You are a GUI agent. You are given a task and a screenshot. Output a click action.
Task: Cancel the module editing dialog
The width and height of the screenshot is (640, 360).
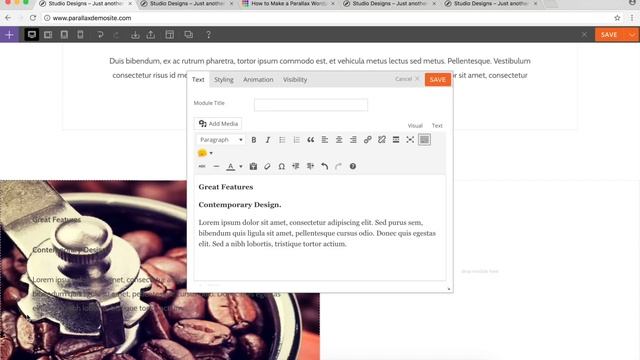(x=407, y=79)
